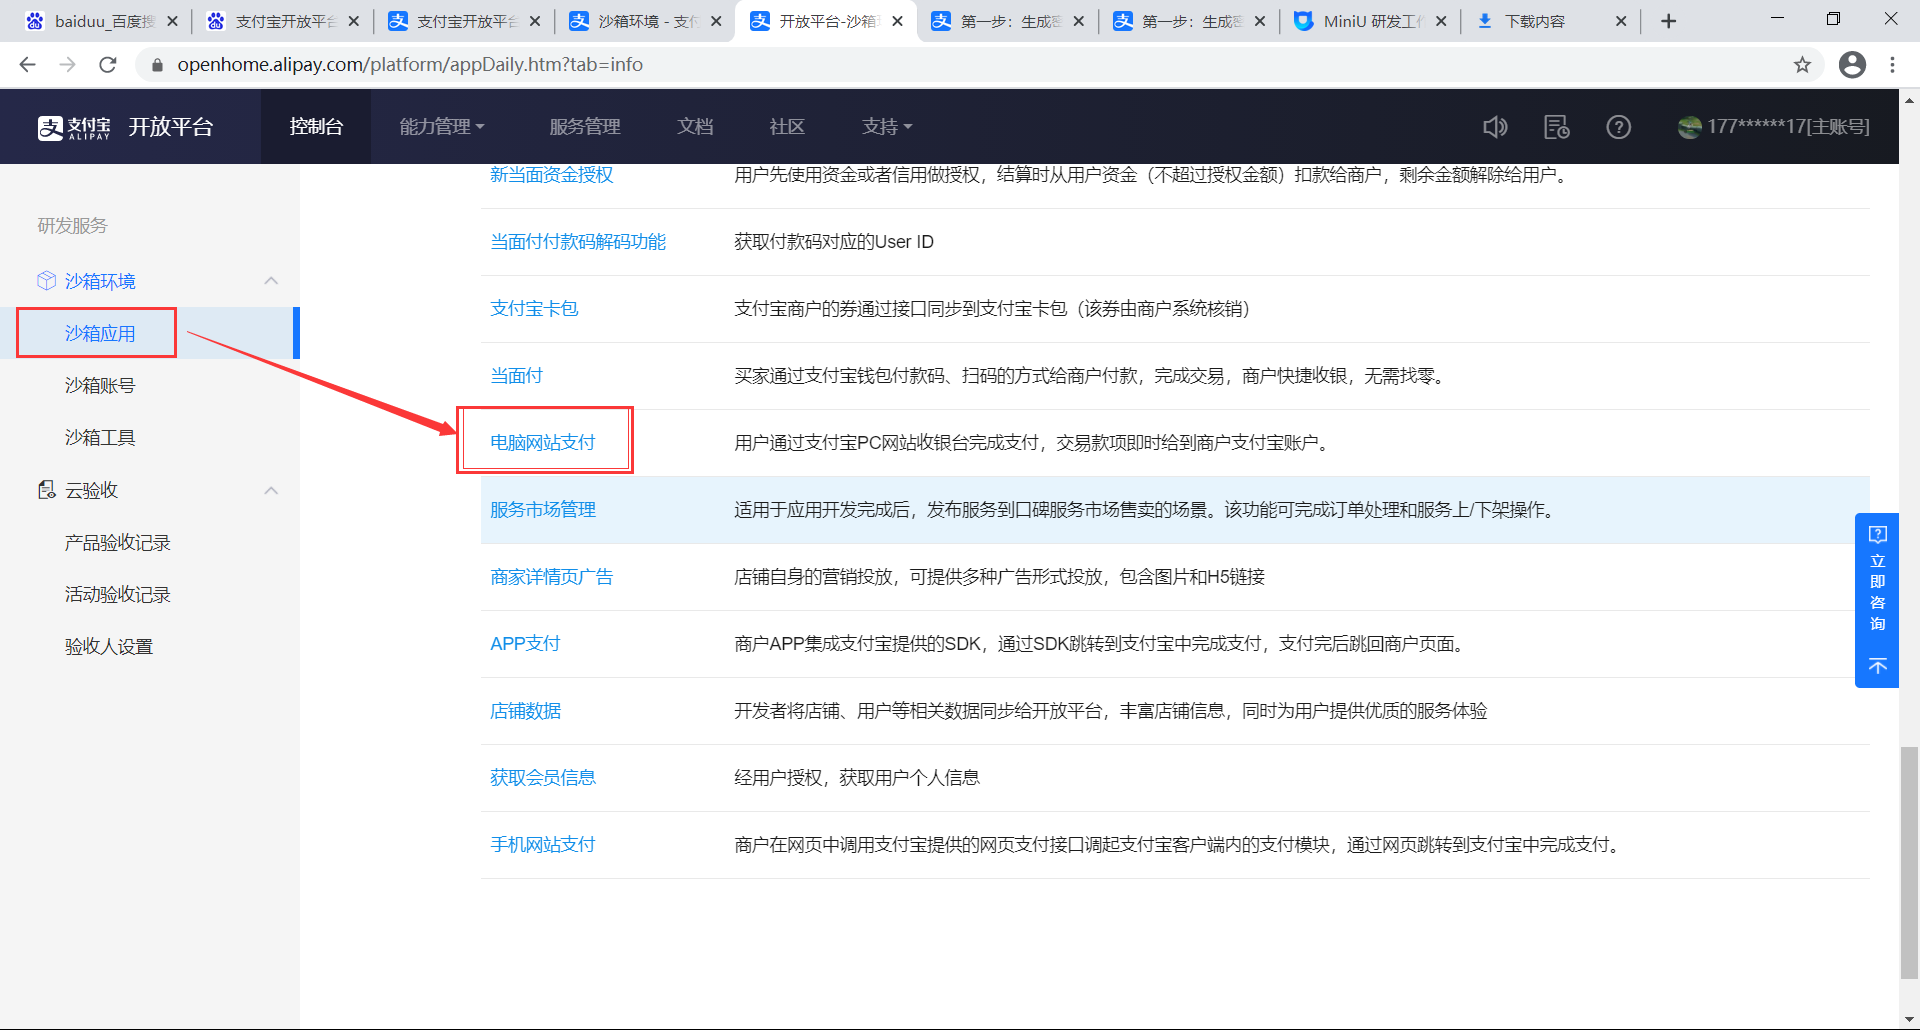Open the 店铺数据 link
The height and width of the screenshot is (1030, 1920).
click(x=525, y=711)
